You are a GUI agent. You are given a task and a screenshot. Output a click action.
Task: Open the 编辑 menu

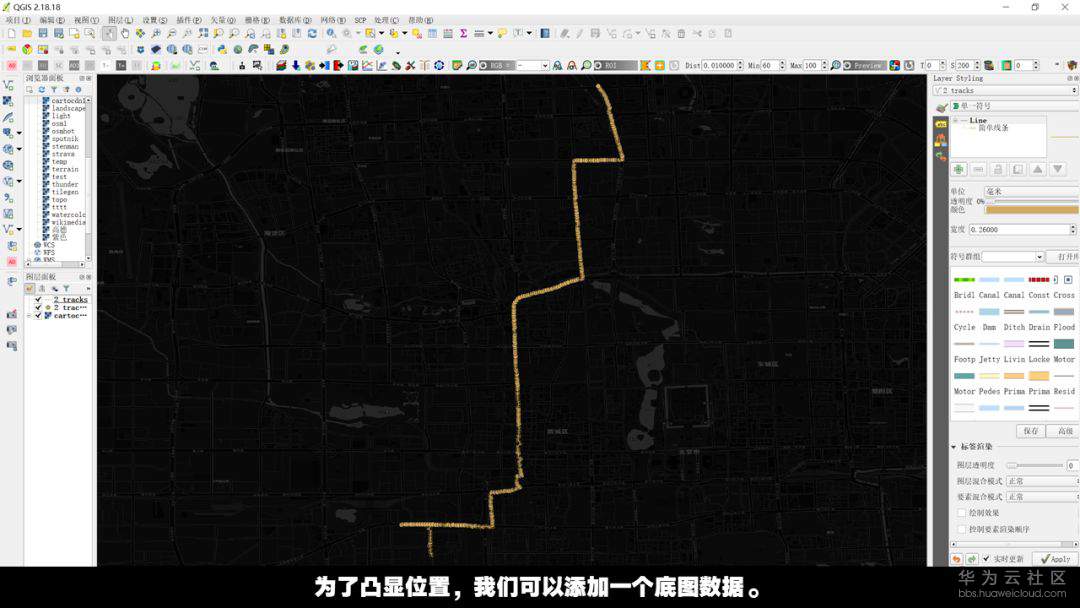pyautogui.click(x=52, y=20)
